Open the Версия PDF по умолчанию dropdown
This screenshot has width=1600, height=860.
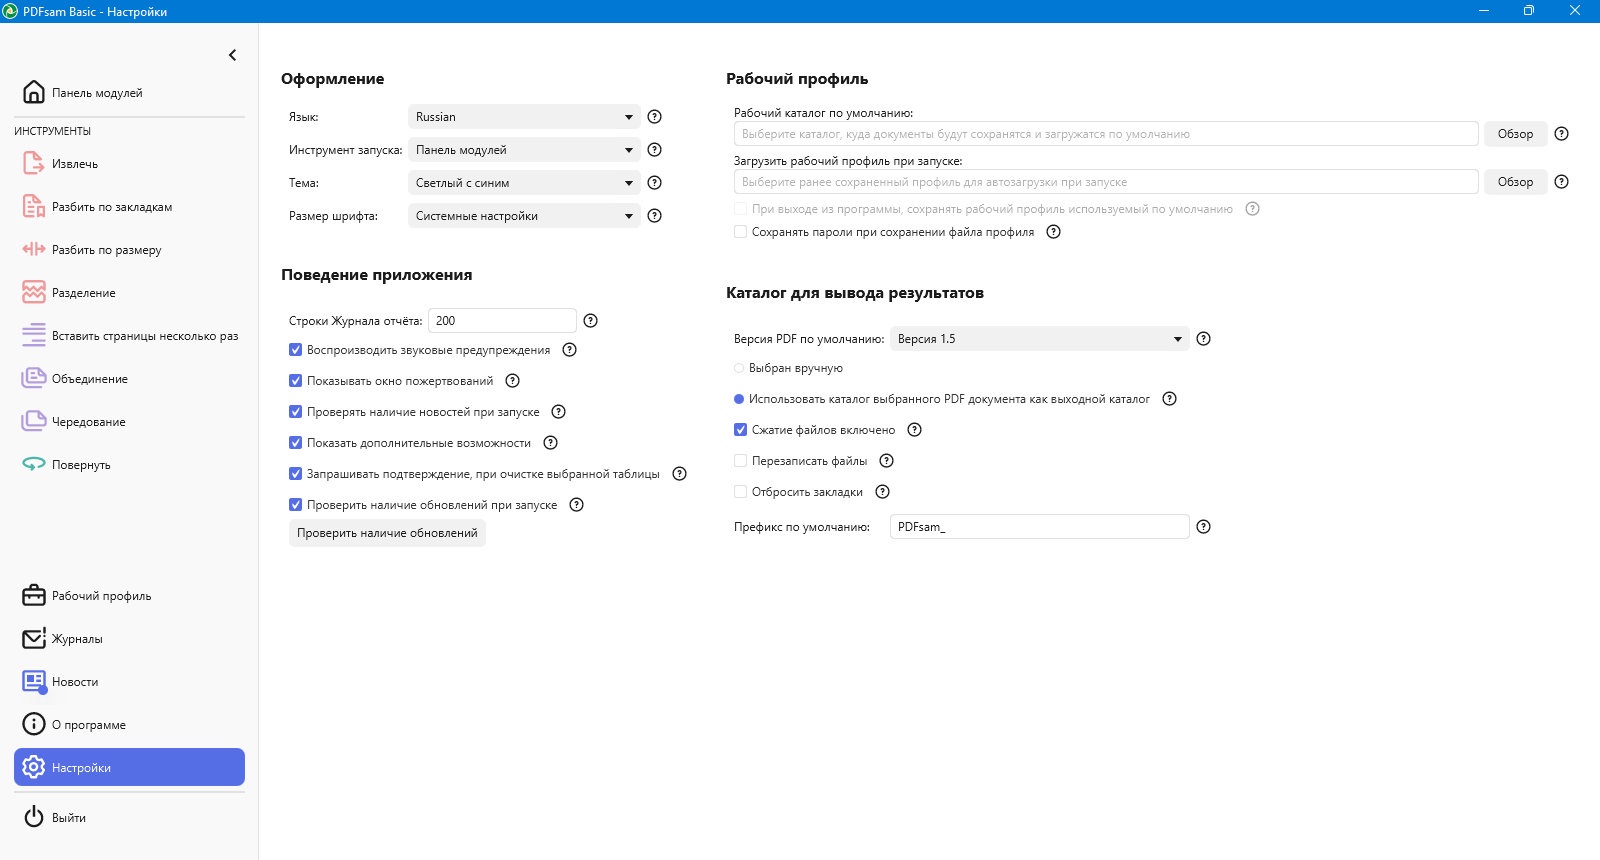pos(1039,339)
